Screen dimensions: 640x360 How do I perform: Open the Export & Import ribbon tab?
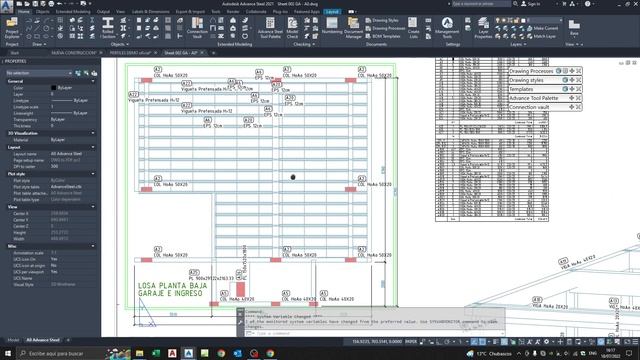tap(190, 12)
